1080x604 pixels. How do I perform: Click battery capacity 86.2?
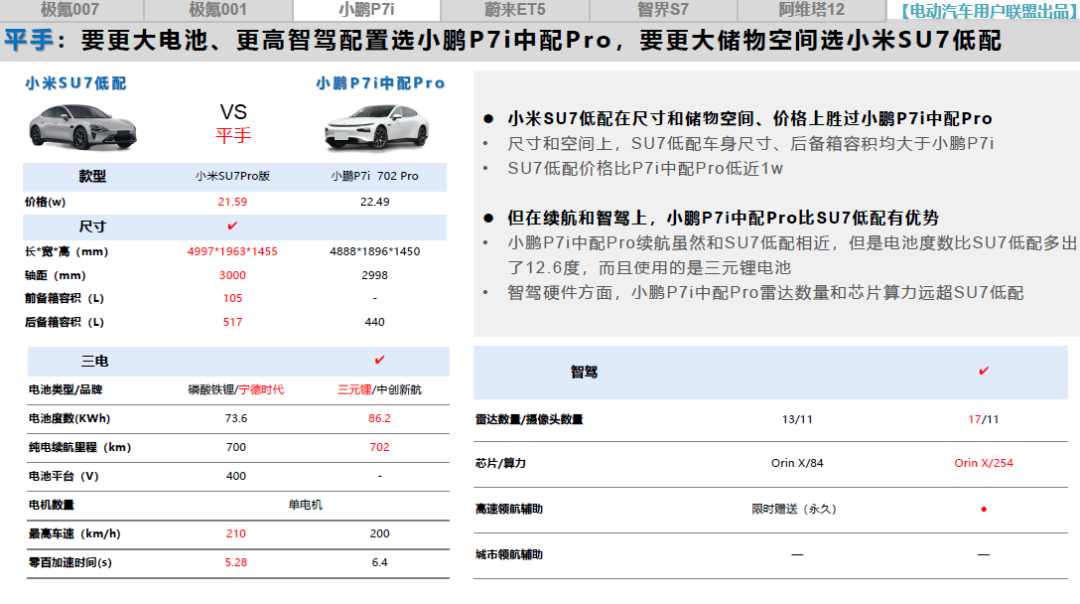[380, 418]
